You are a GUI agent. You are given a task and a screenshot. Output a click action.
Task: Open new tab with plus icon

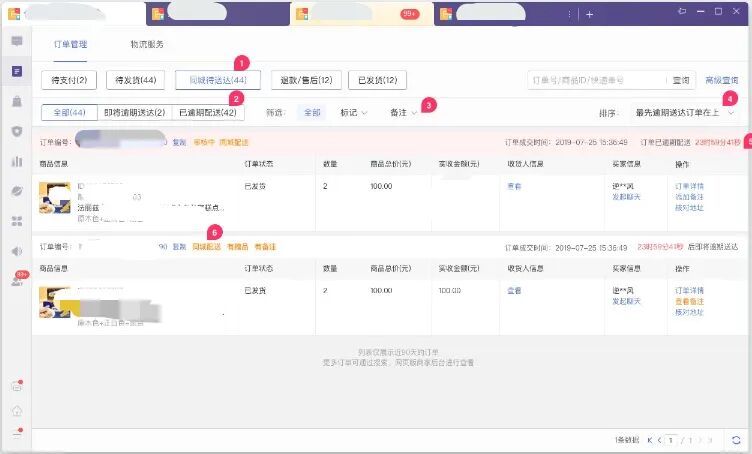point(589,14)
